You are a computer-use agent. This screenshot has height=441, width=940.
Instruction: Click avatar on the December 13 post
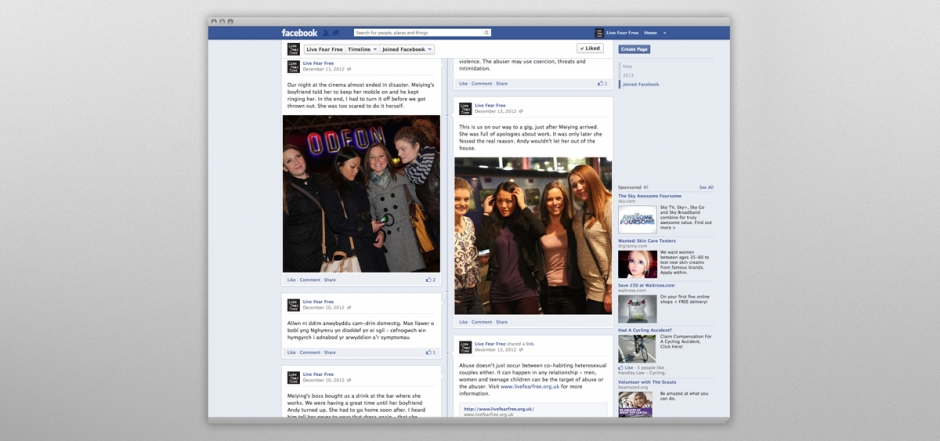pyautogui.click(x=465, y=108)
